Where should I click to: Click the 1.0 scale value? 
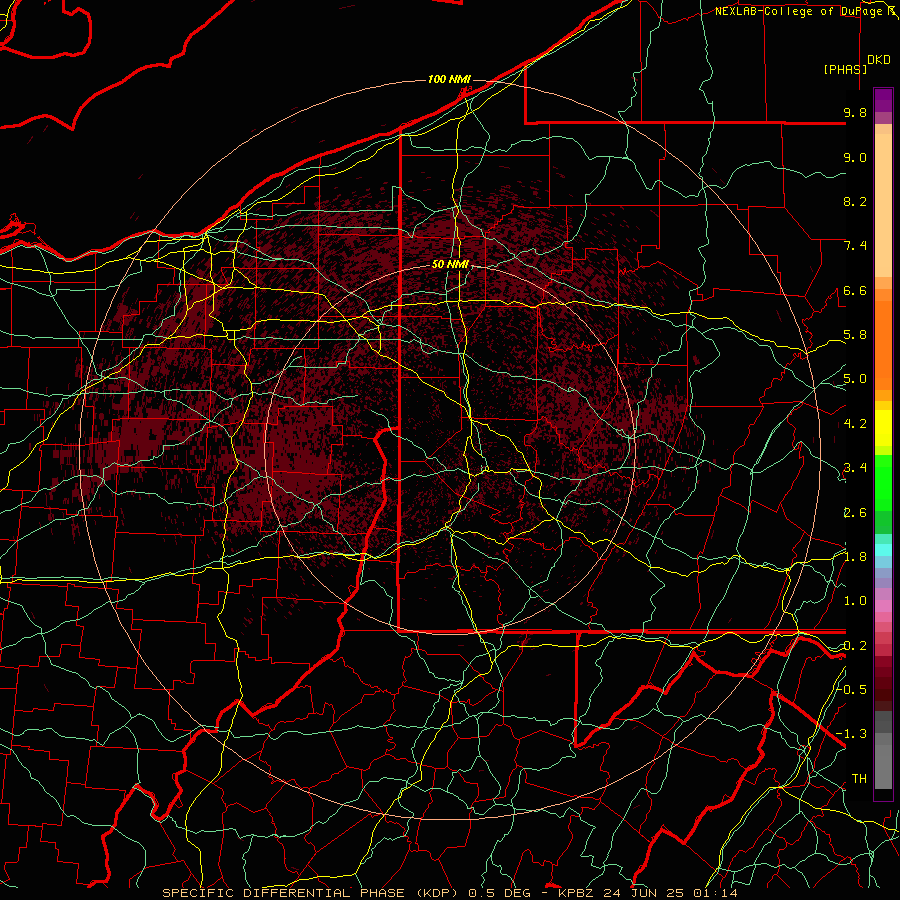coord(855,601)
